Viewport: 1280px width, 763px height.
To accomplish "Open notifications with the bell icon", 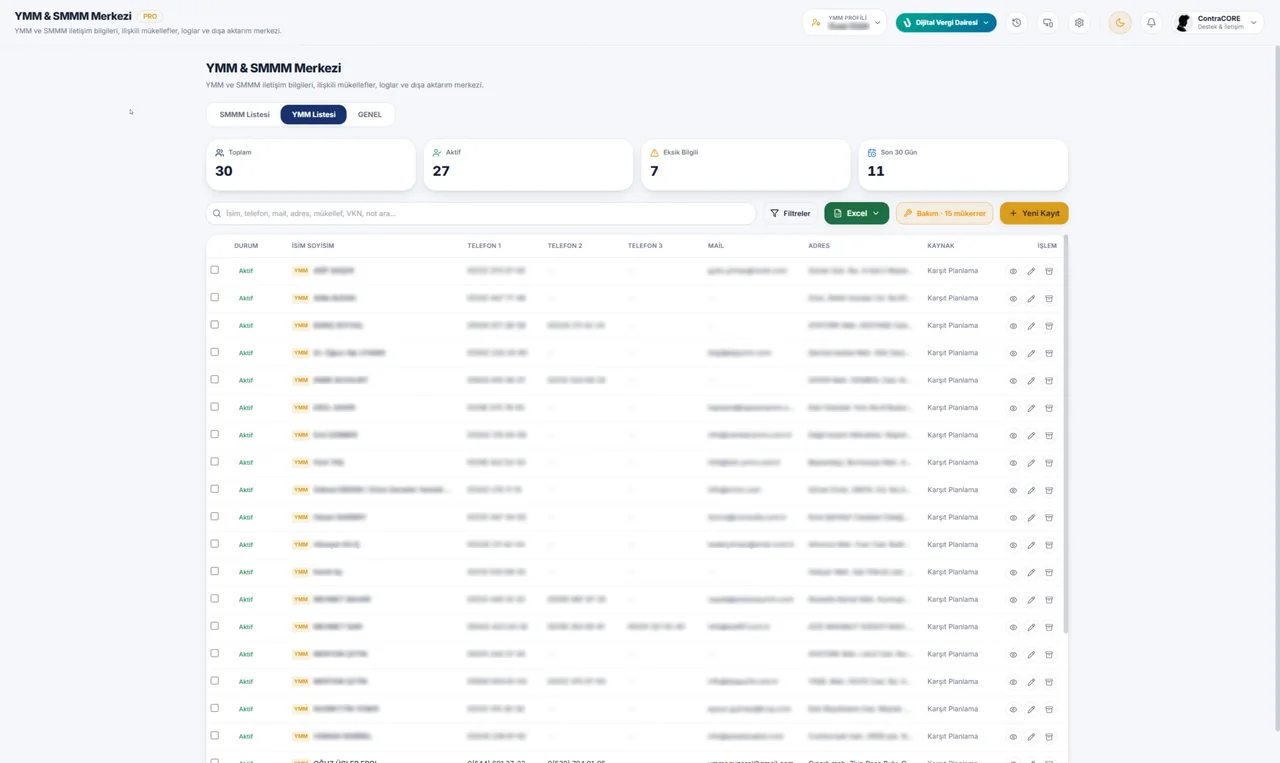I will click(1151, 23).
